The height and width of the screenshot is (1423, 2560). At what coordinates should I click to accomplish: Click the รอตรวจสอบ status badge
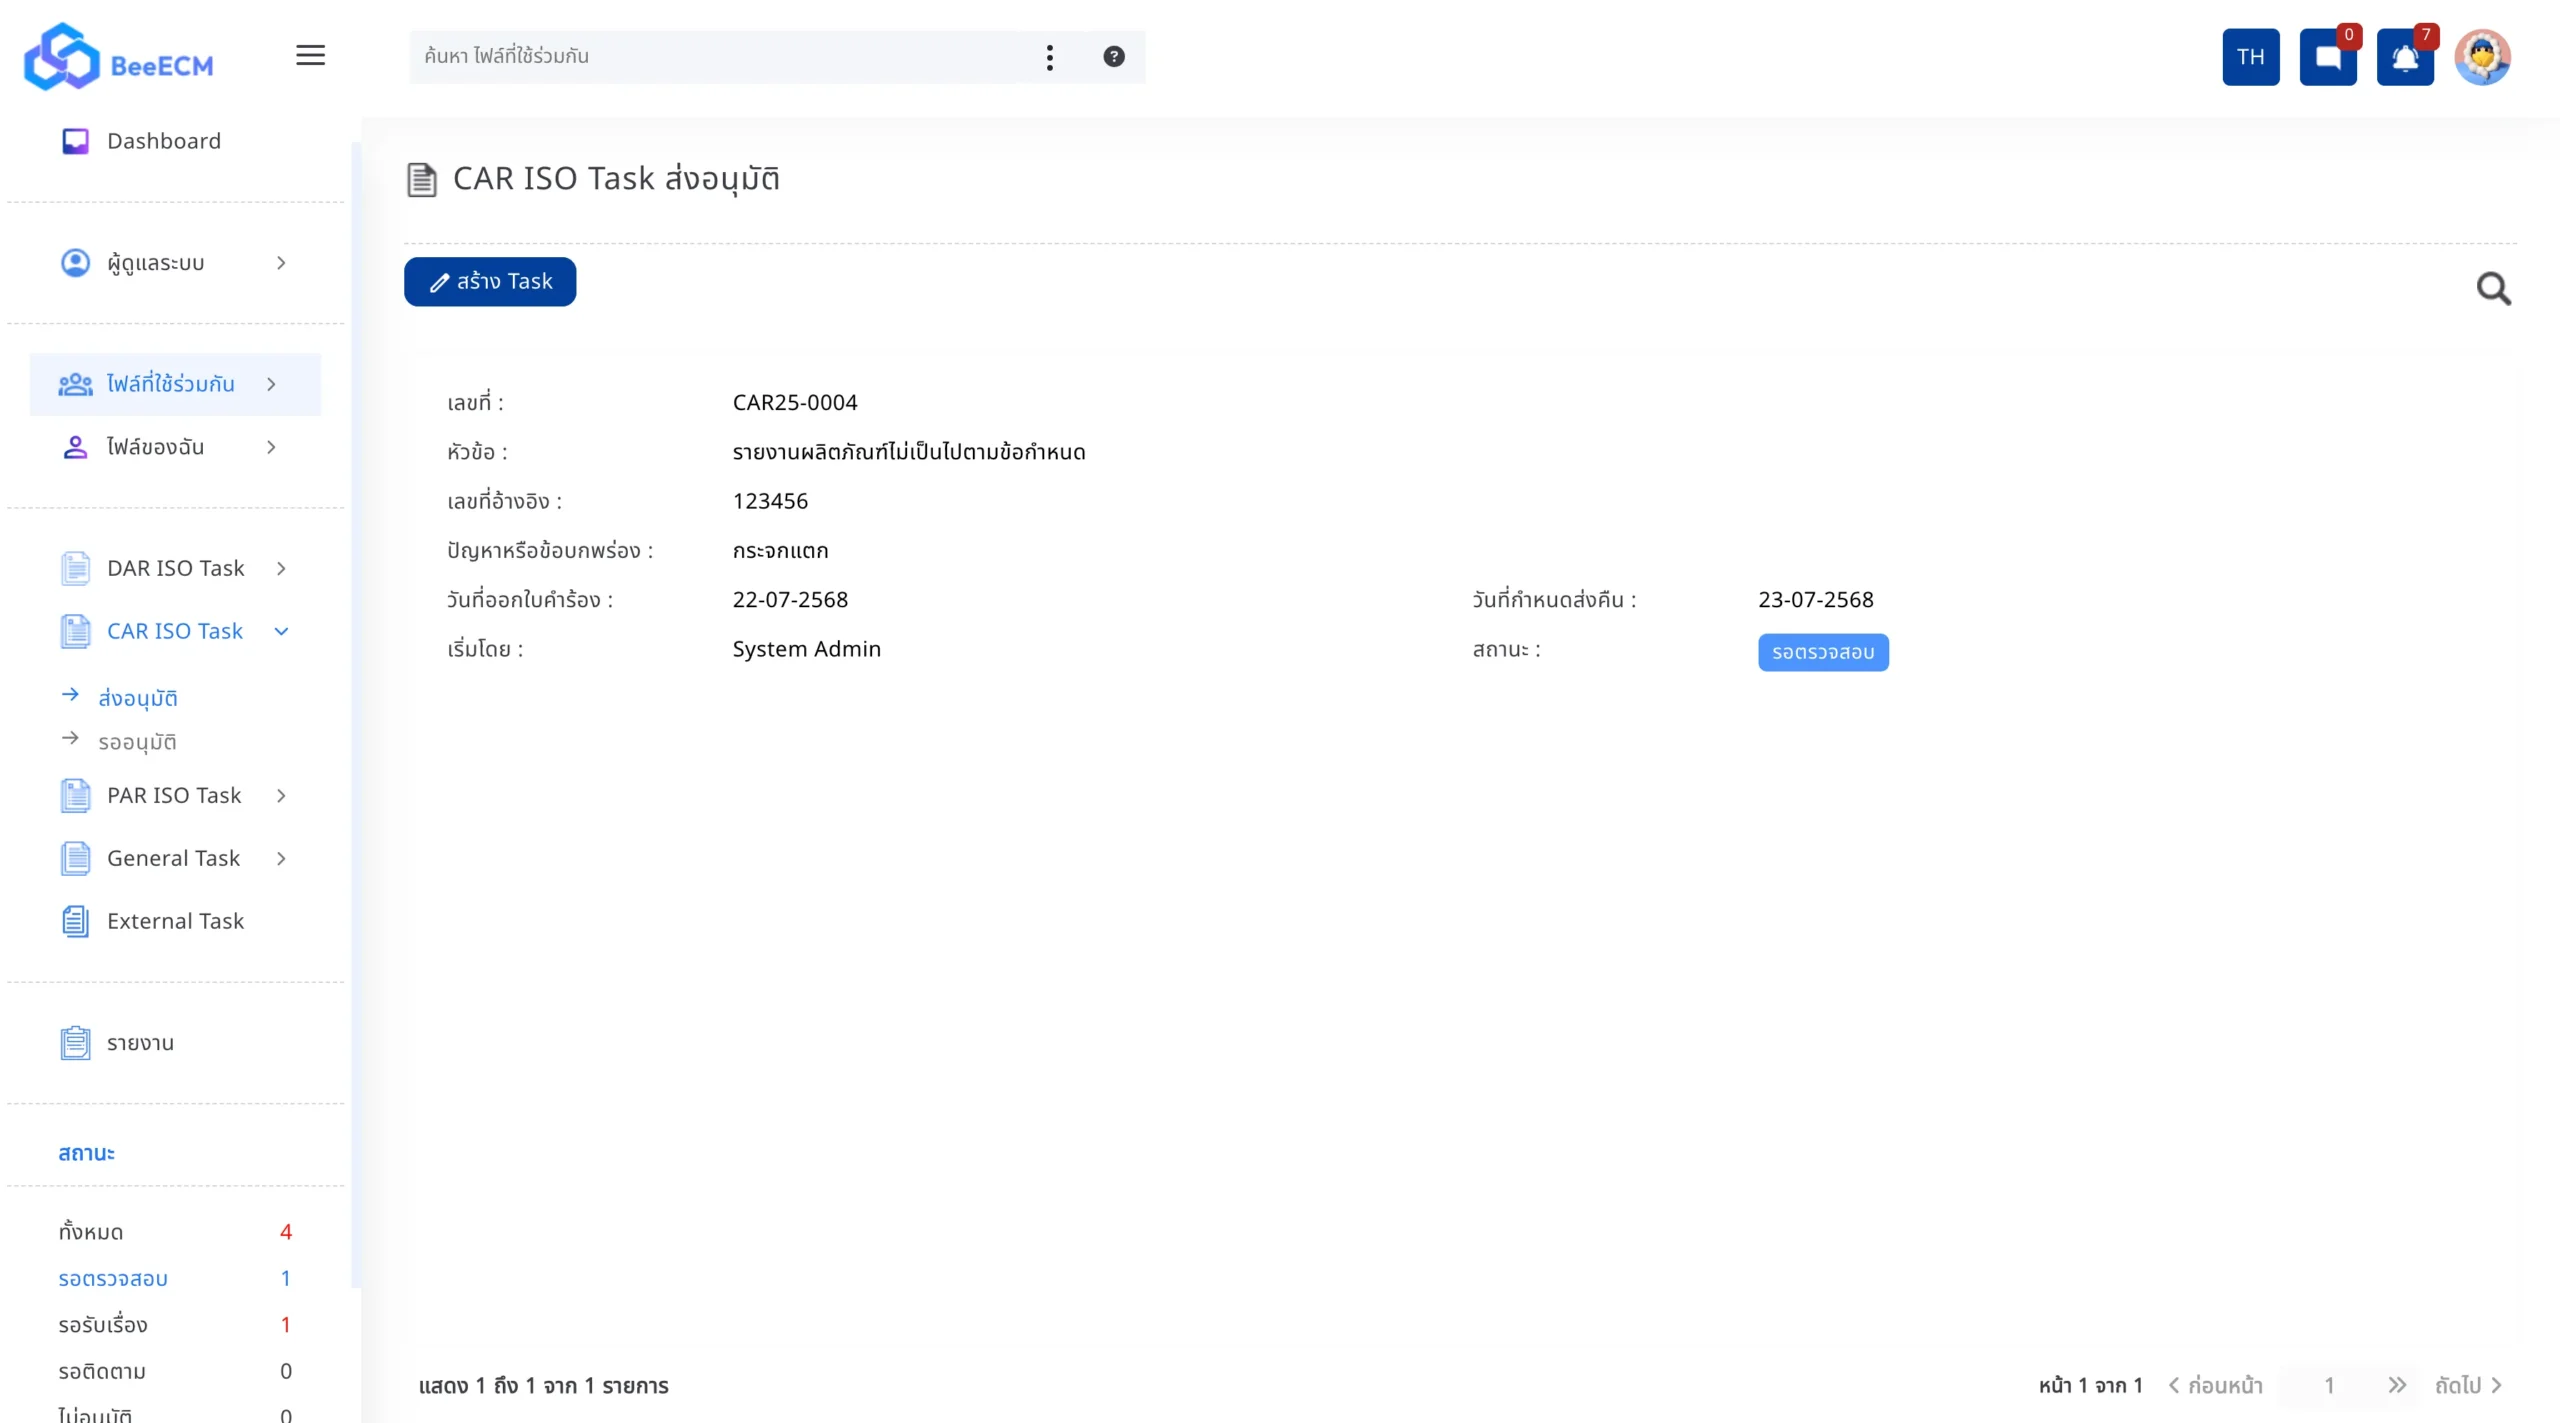1822,652
